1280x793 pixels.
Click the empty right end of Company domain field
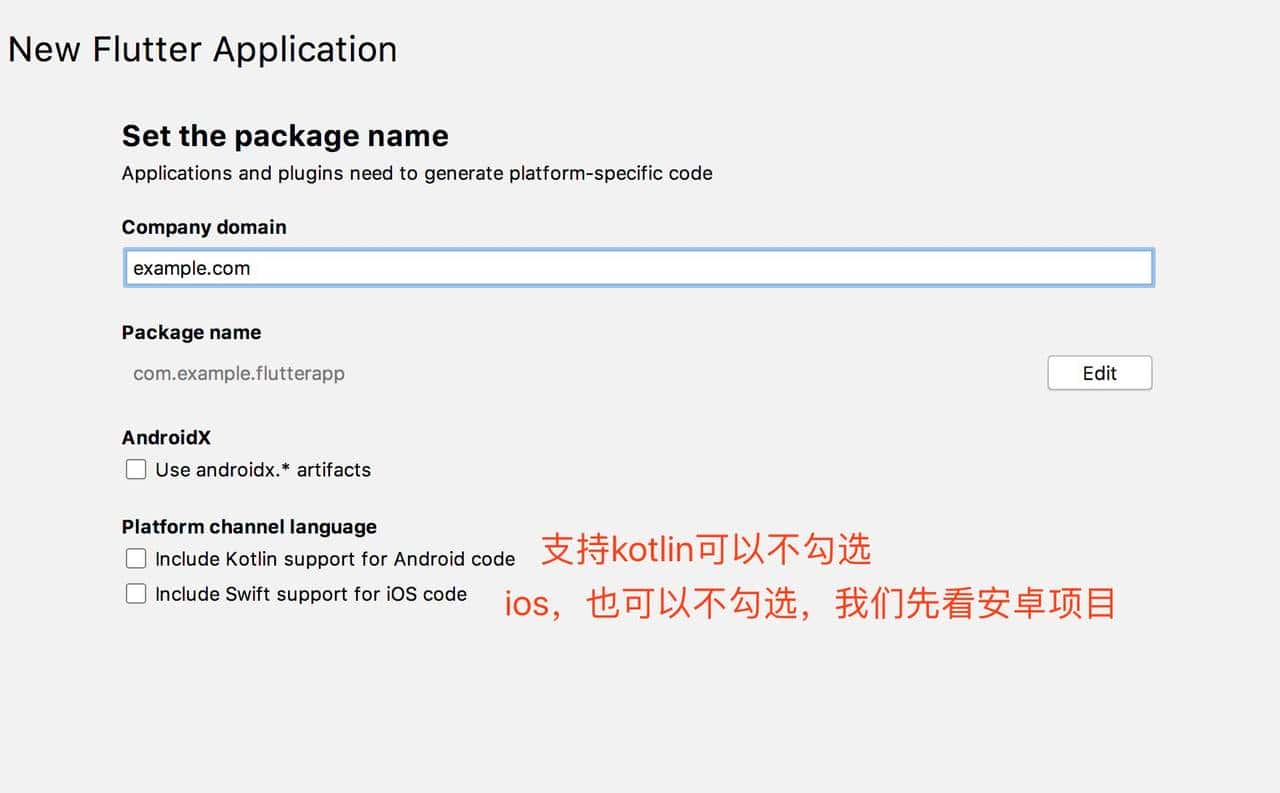[1100, 268]
